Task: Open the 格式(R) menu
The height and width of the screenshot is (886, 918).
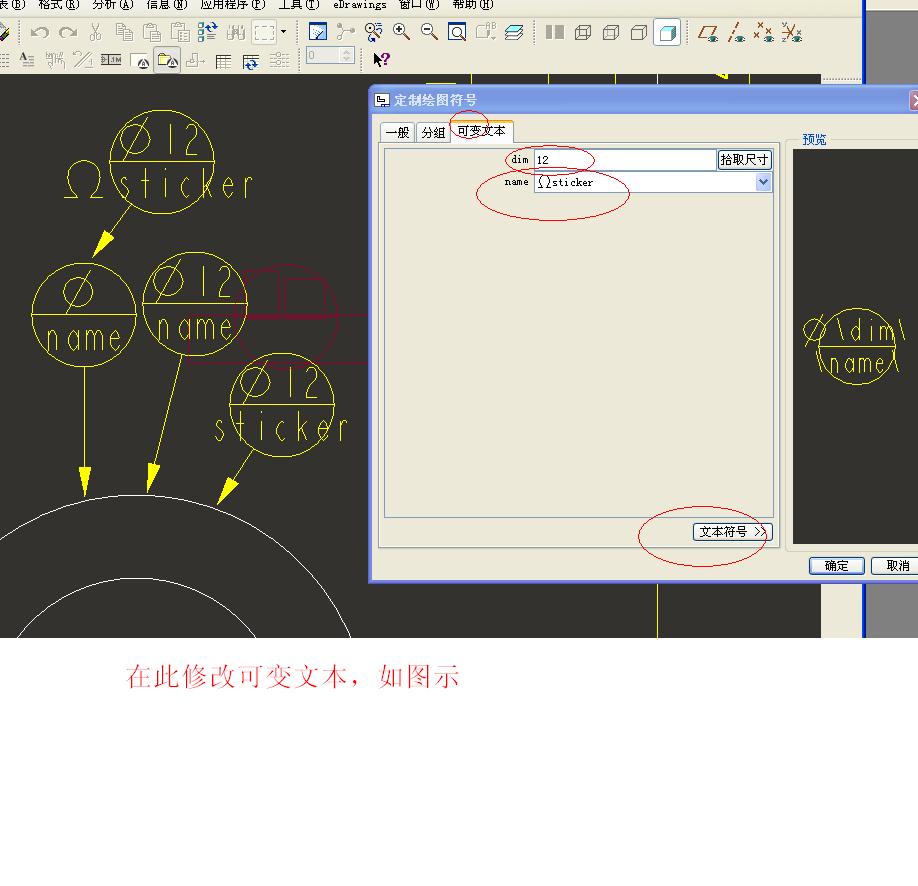Action: (59, 5)
